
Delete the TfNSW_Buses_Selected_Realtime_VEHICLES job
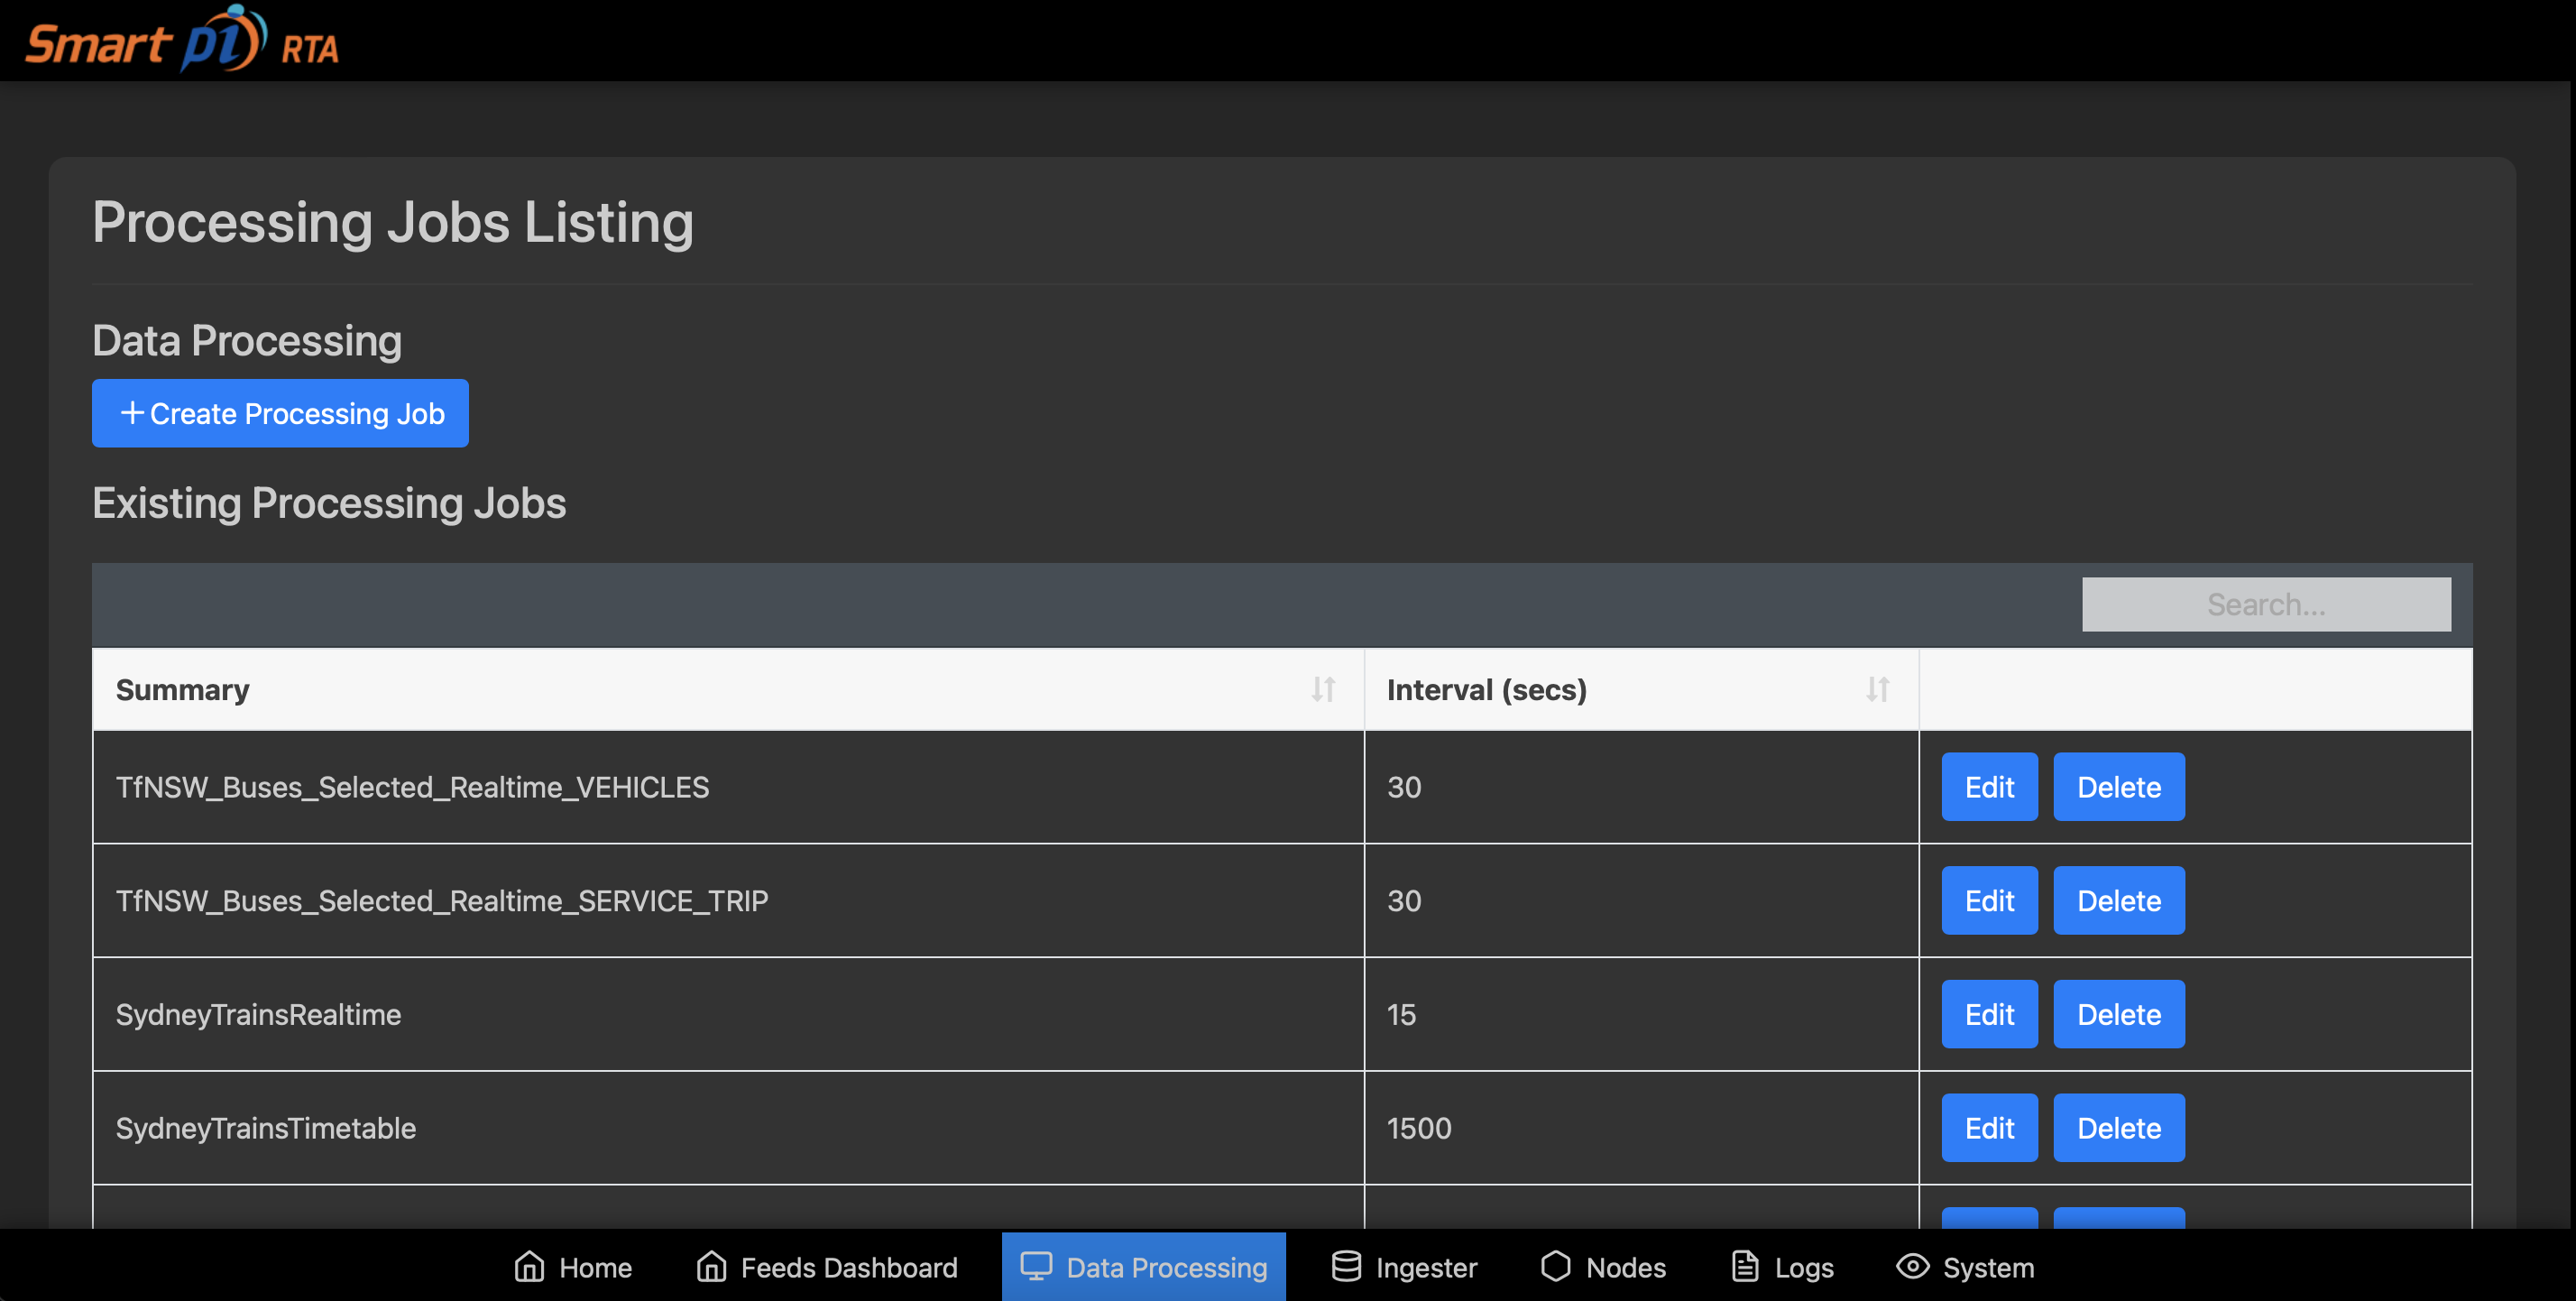2119,787
